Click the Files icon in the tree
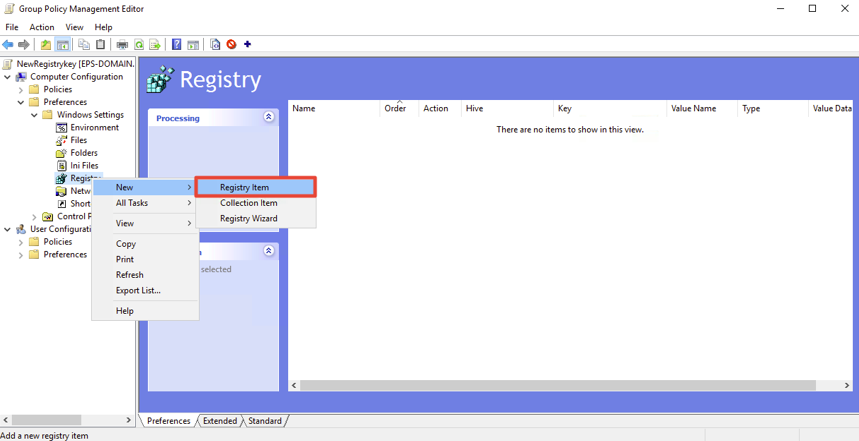859x441 pixels. coord(62,140)
